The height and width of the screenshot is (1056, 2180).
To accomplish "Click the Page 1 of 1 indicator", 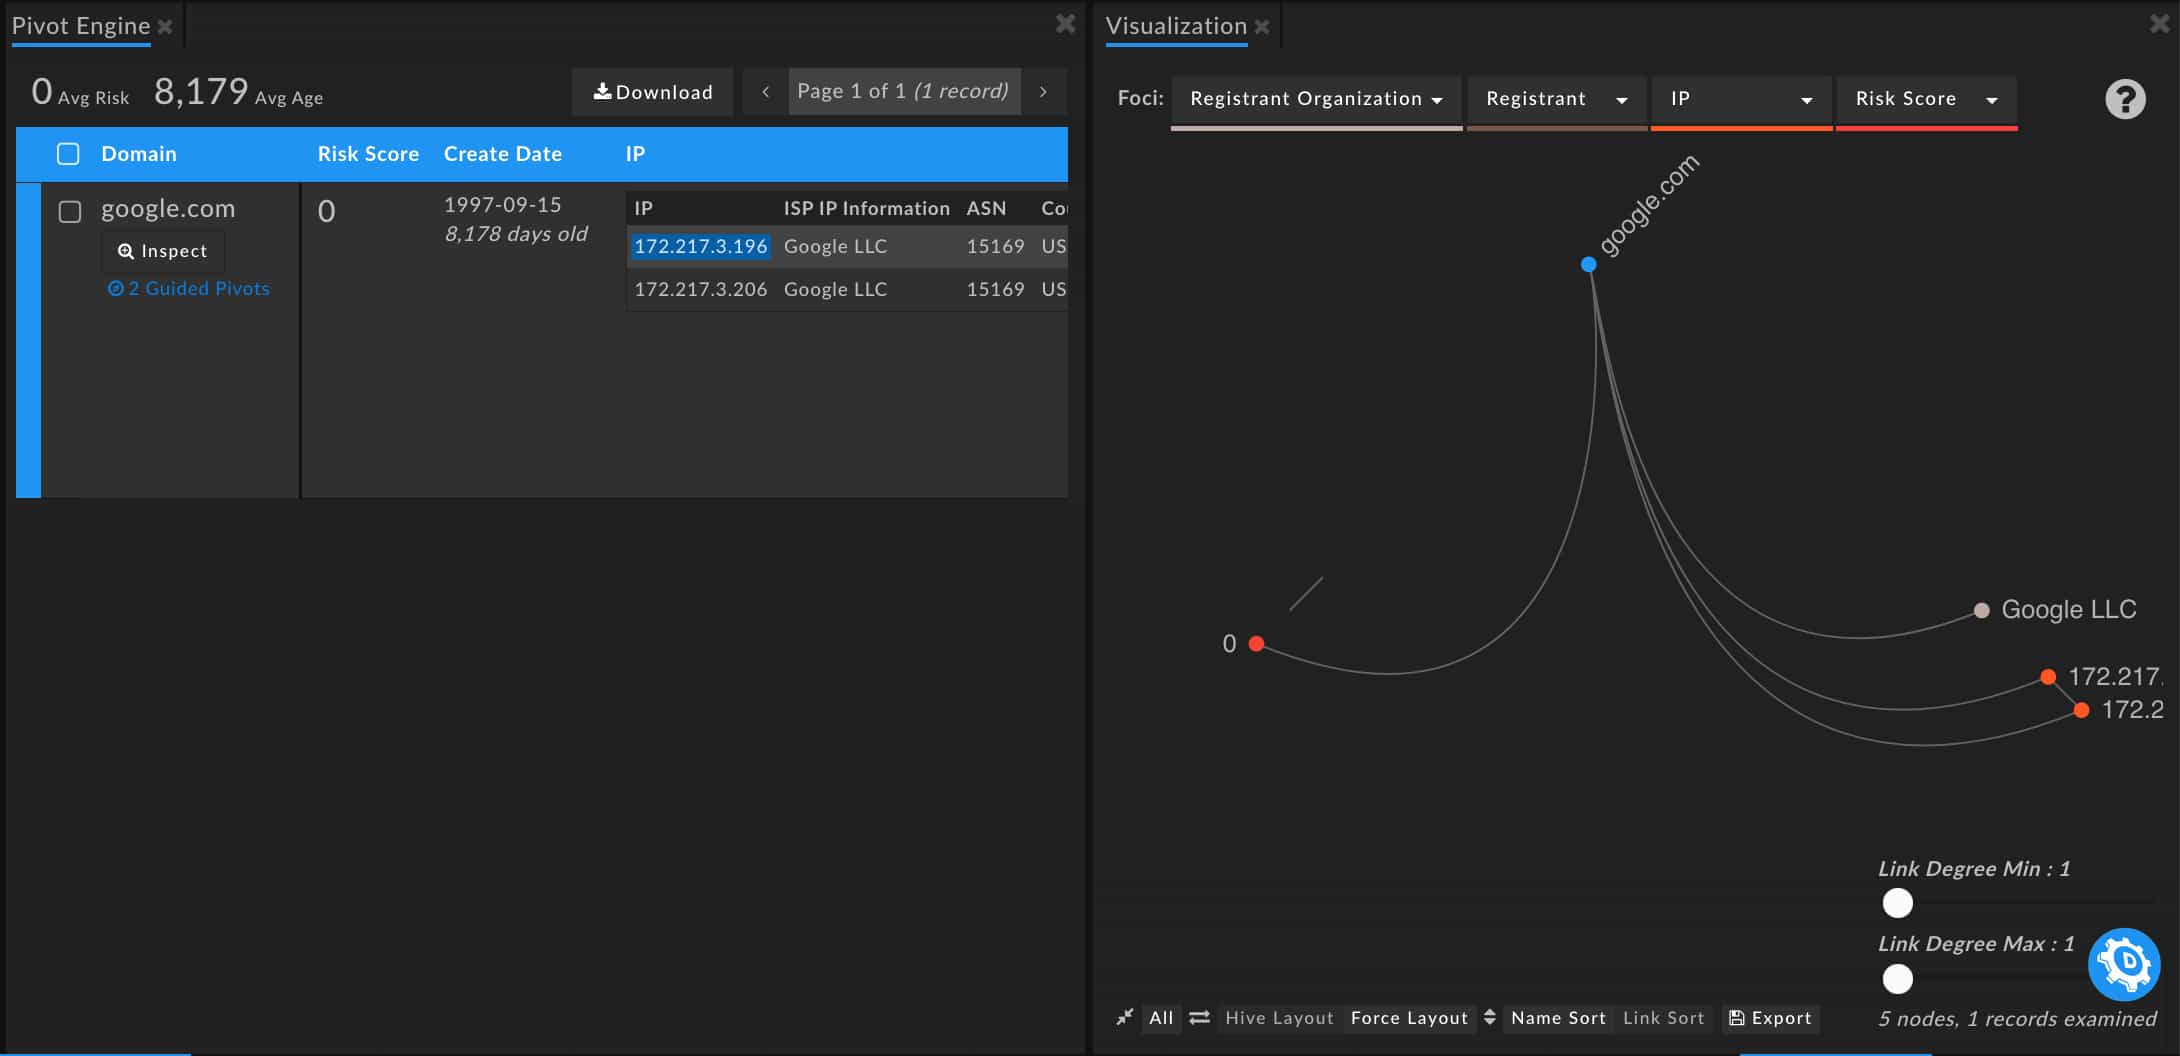I will coord(904,91).
